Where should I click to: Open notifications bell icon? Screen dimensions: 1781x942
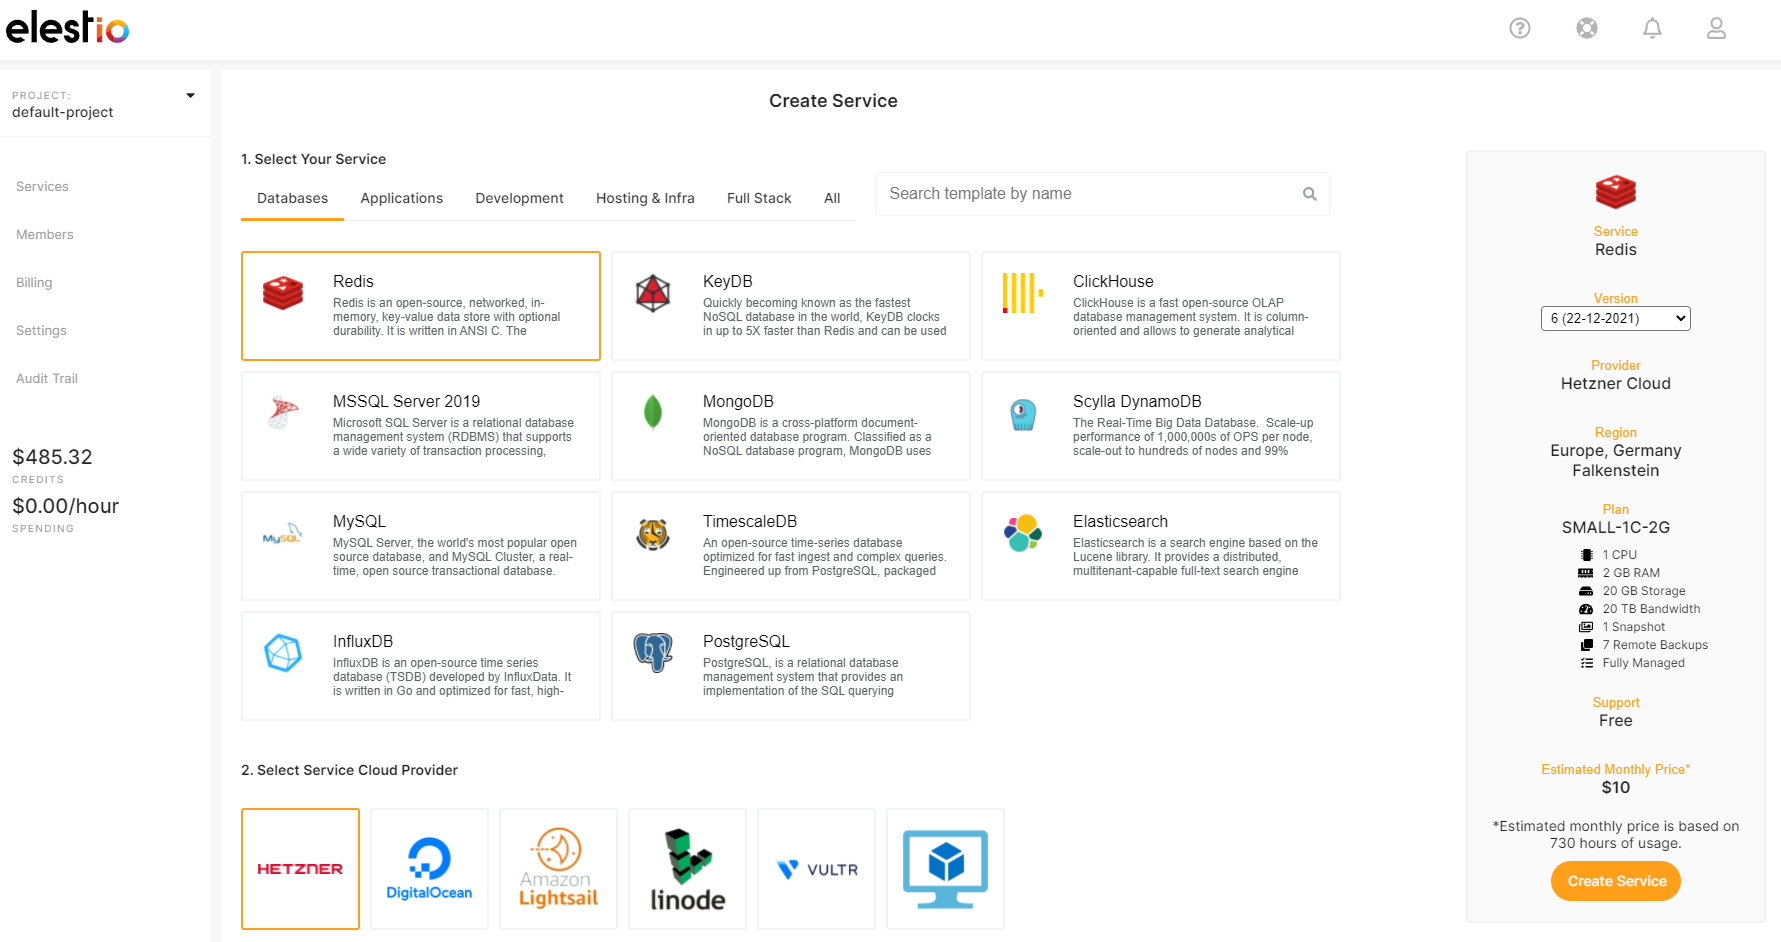click(x=1652, y=28)
